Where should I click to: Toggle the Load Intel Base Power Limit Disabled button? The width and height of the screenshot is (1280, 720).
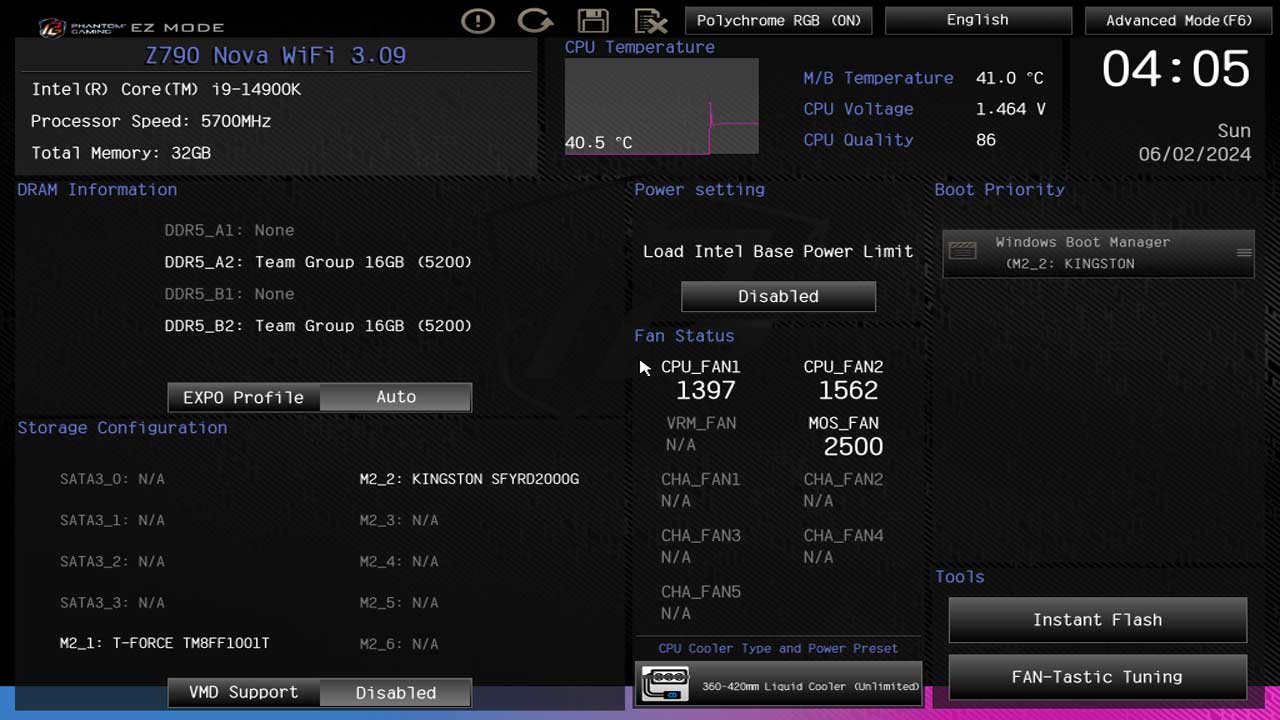[778, 296]
